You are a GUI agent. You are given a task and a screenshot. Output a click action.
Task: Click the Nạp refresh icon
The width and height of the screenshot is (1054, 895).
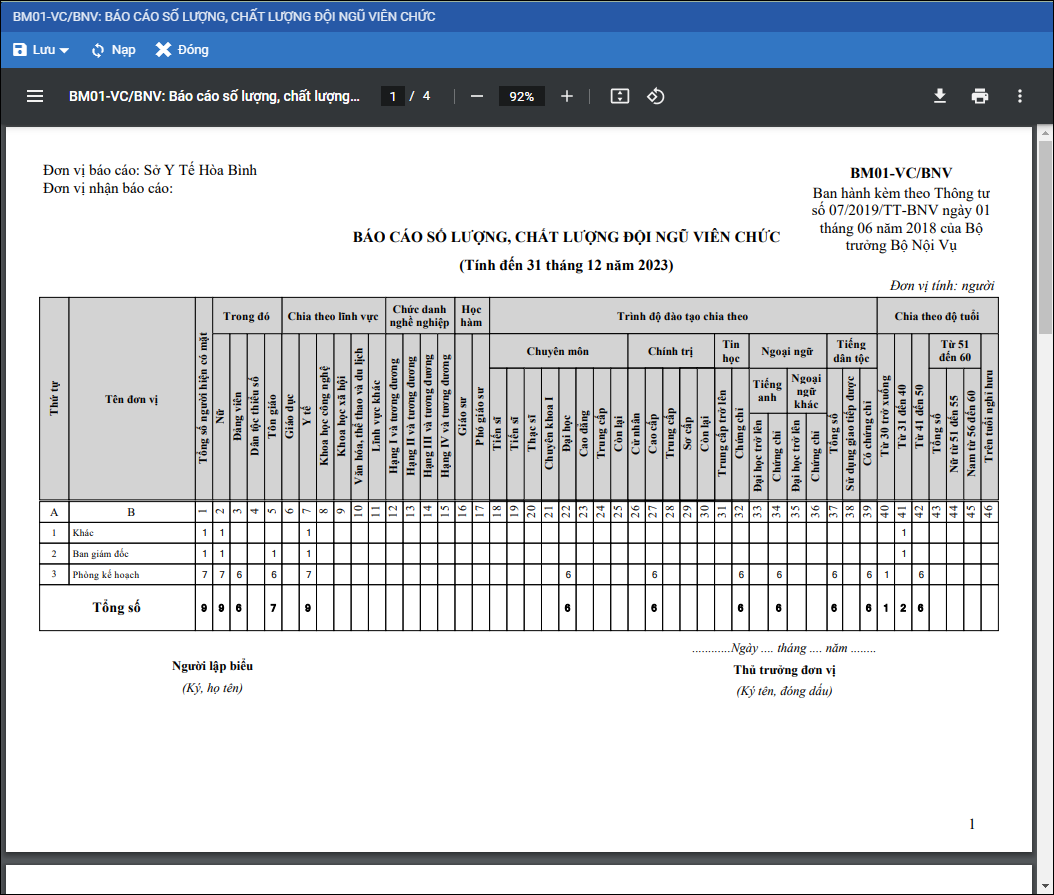point(98,50)
